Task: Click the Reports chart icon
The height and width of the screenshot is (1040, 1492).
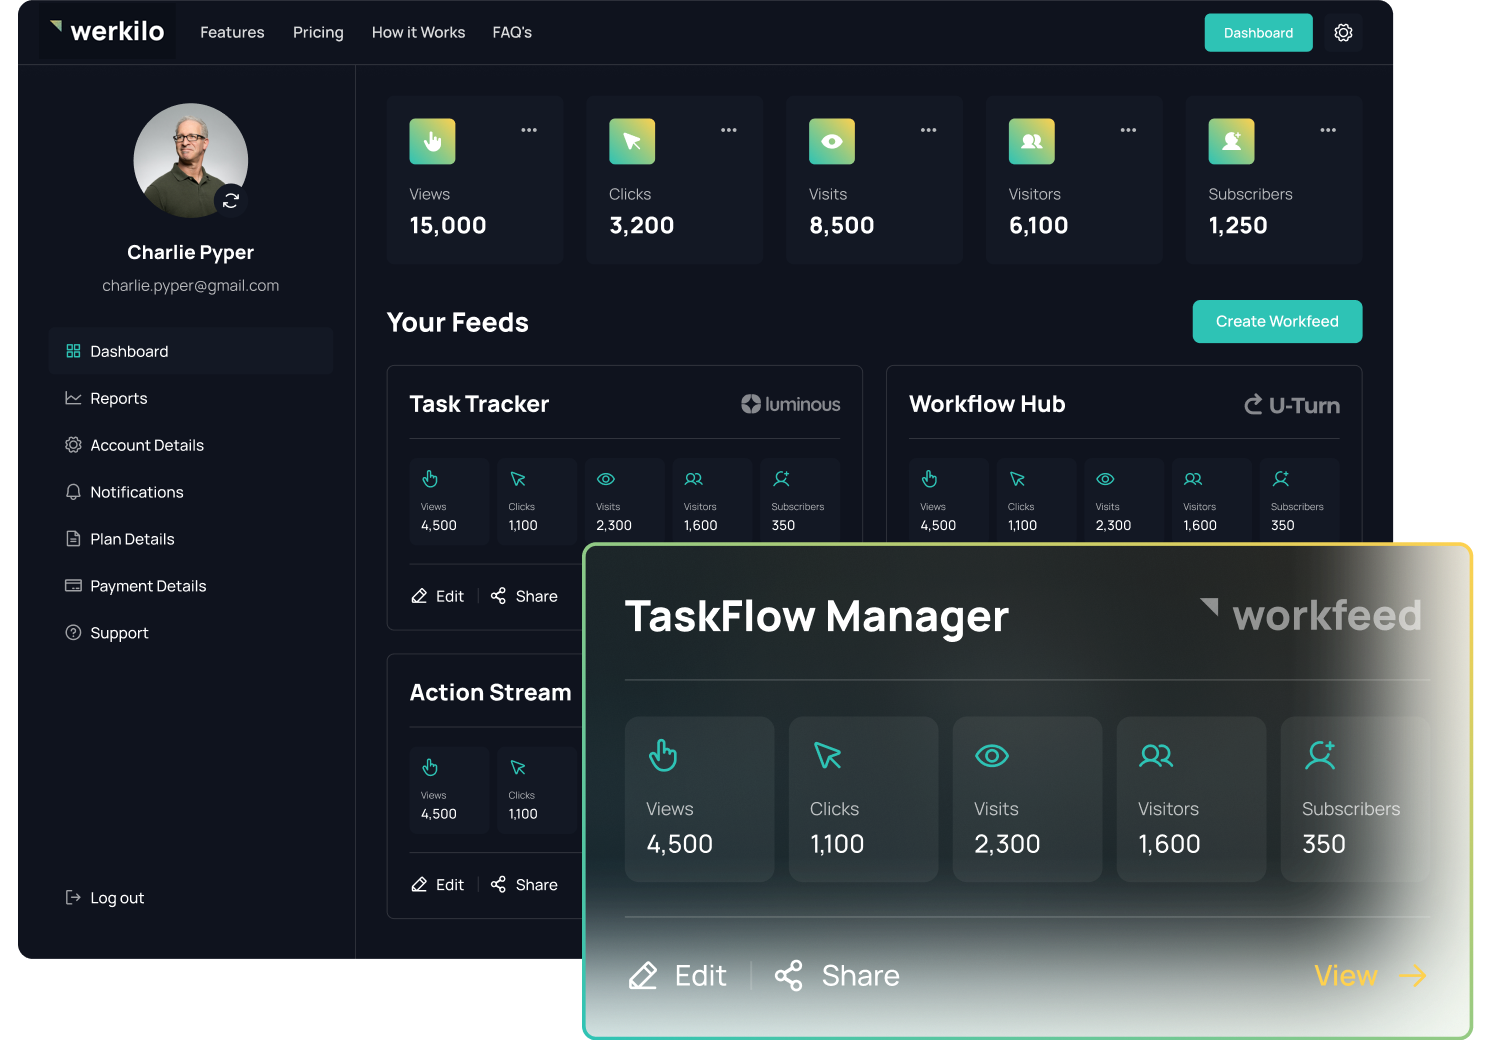Action: click(73, 398)
